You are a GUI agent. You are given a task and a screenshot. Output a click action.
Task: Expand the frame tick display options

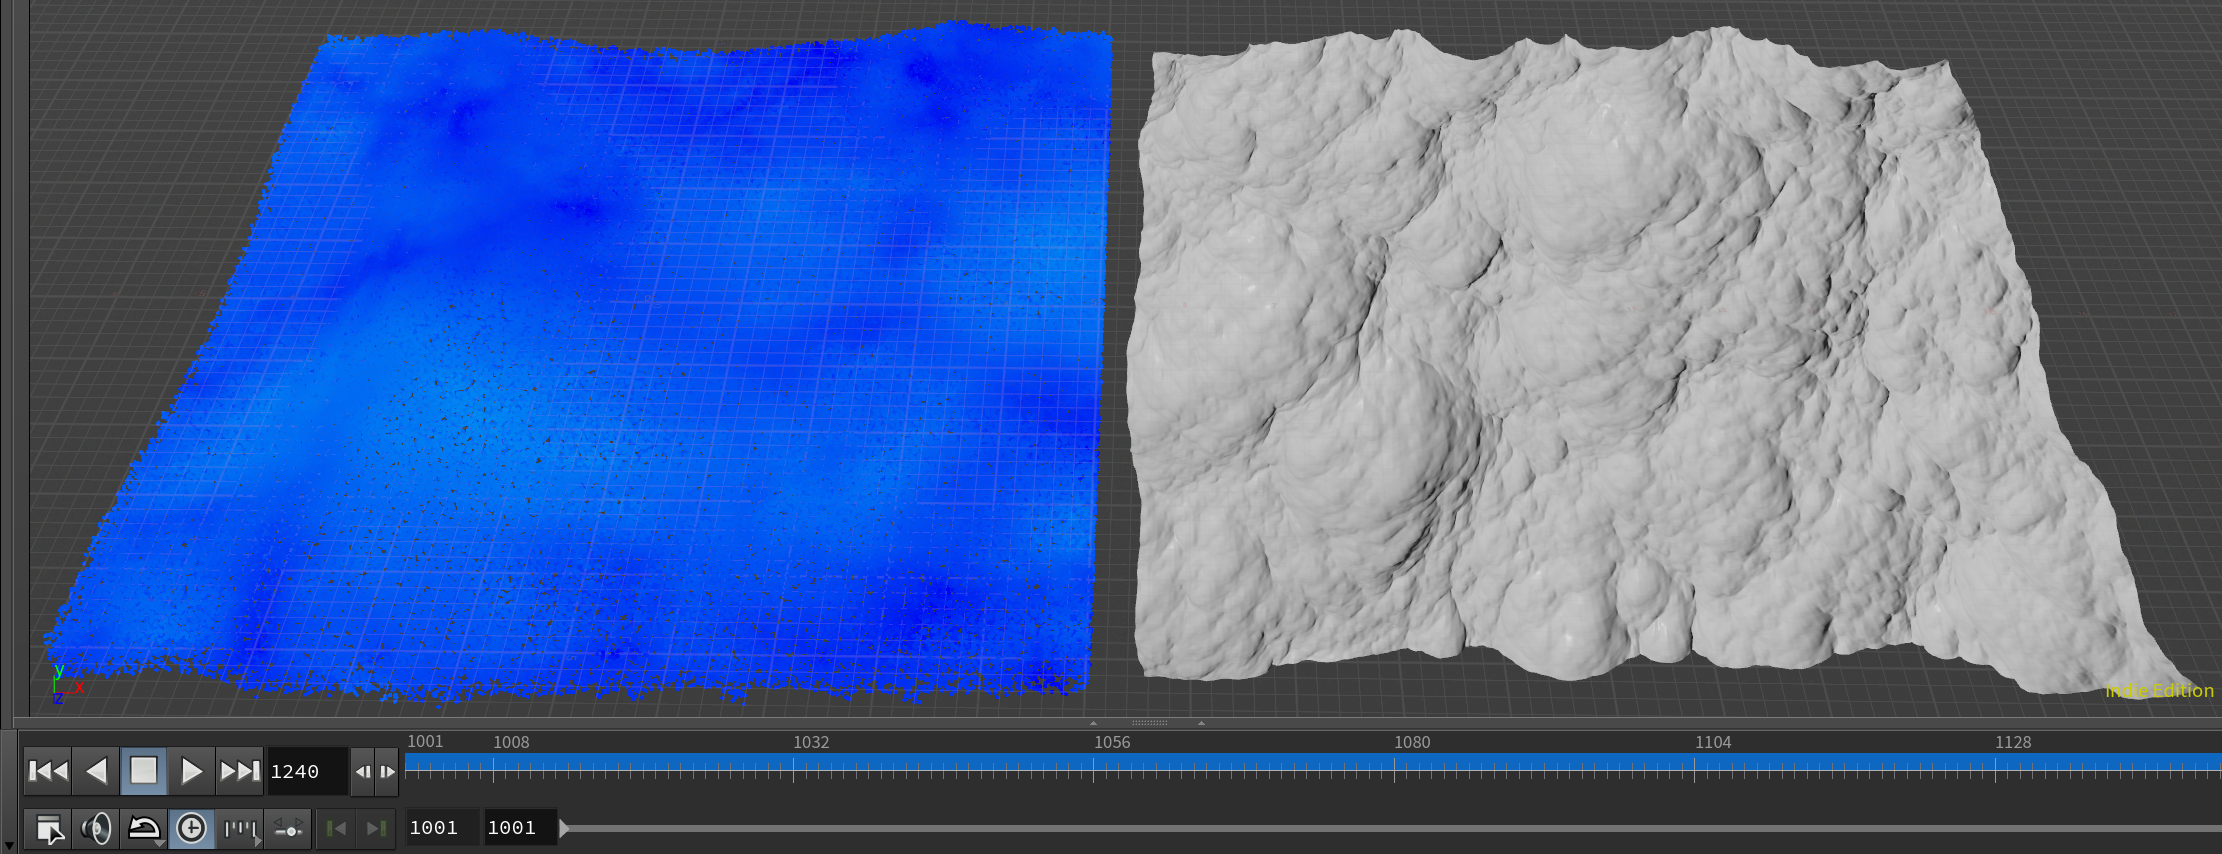tap(240, 829)
